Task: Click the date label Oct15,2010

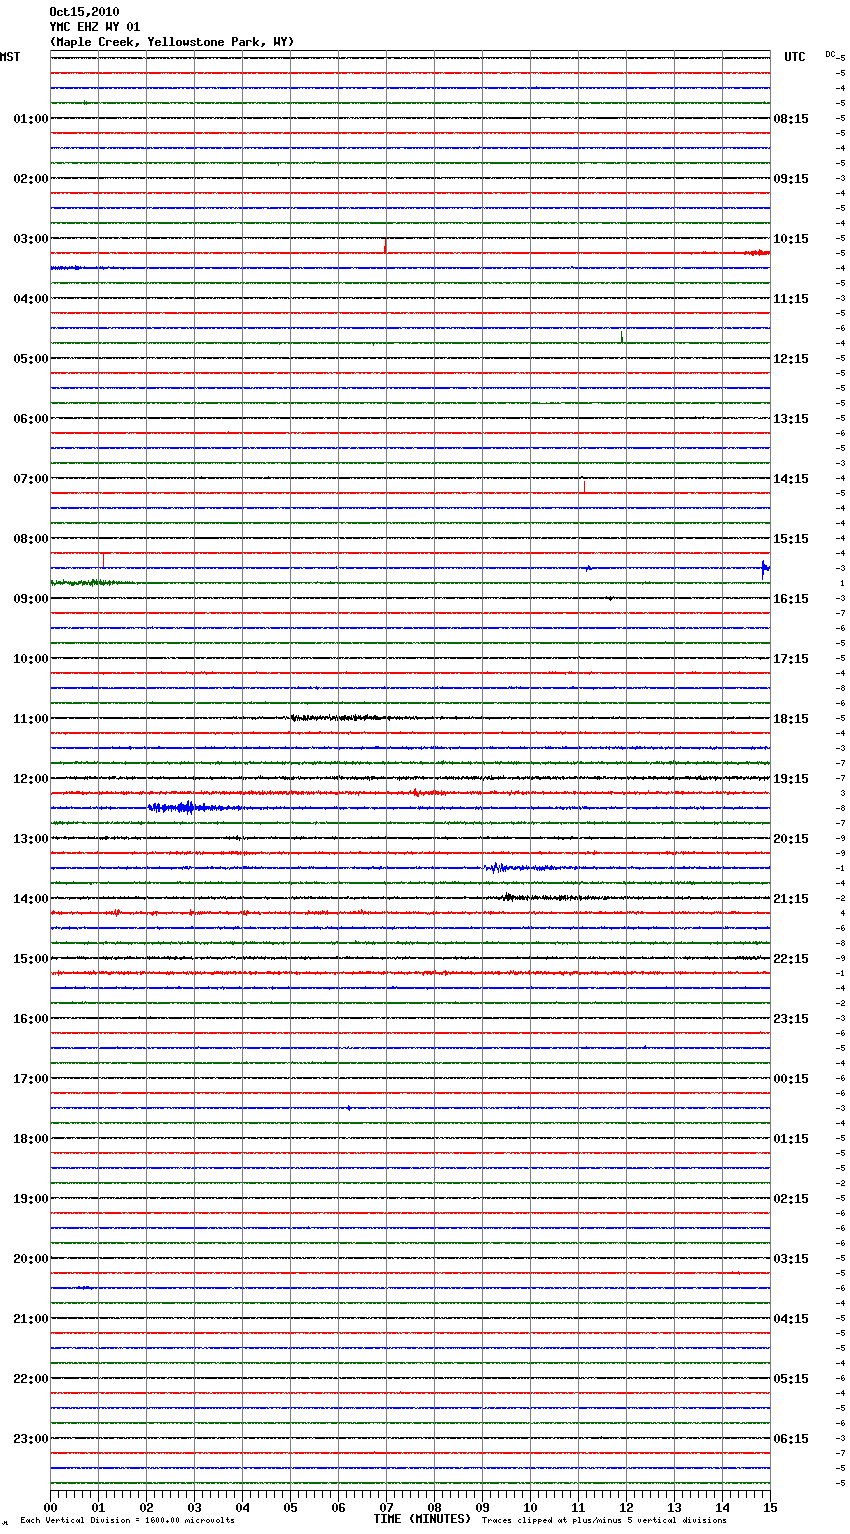Action: pos(84,12)
